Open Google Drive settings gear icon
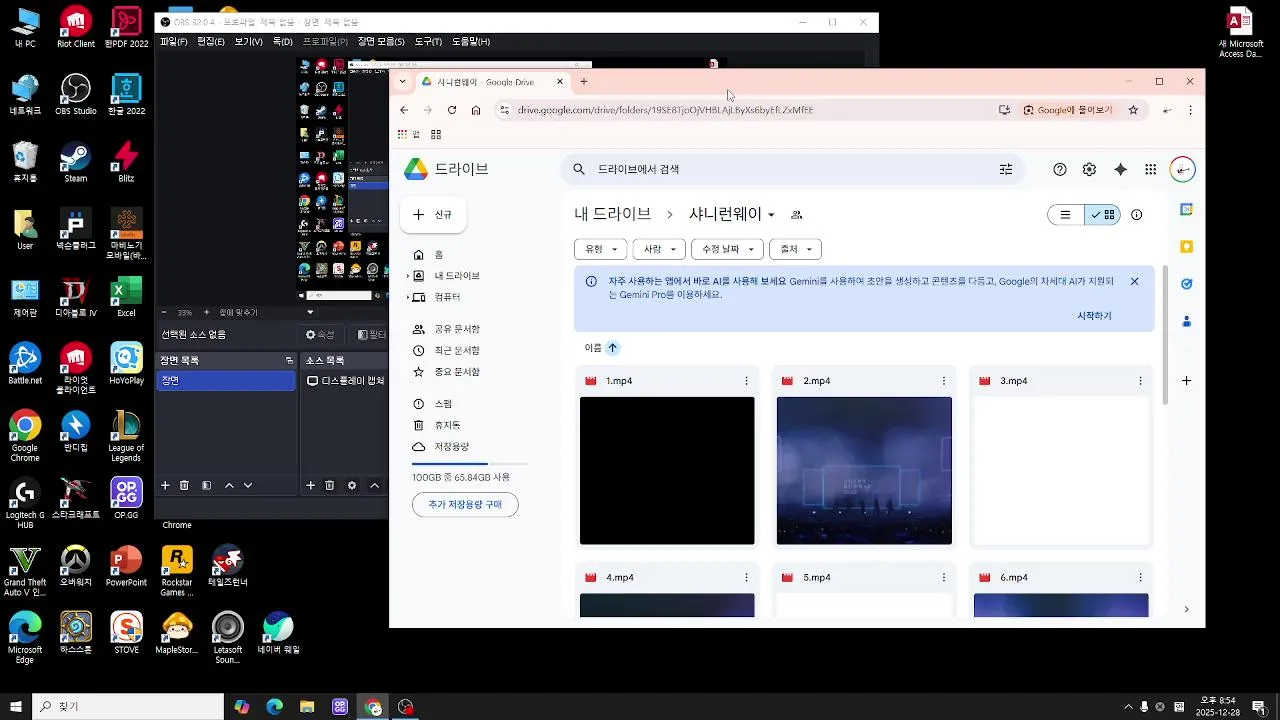Image resolution: width=1280 pixels, height=720 pixels. (1089, 169)
